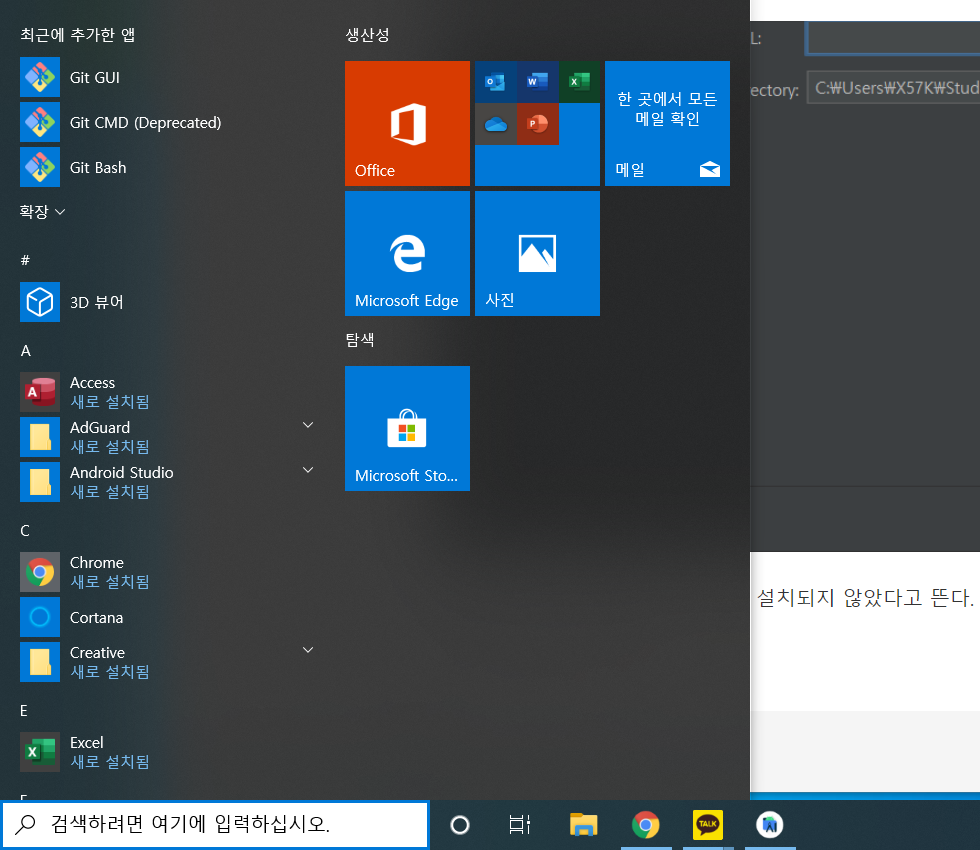Expand the Android Studio folder chevron

pos(308,470)
